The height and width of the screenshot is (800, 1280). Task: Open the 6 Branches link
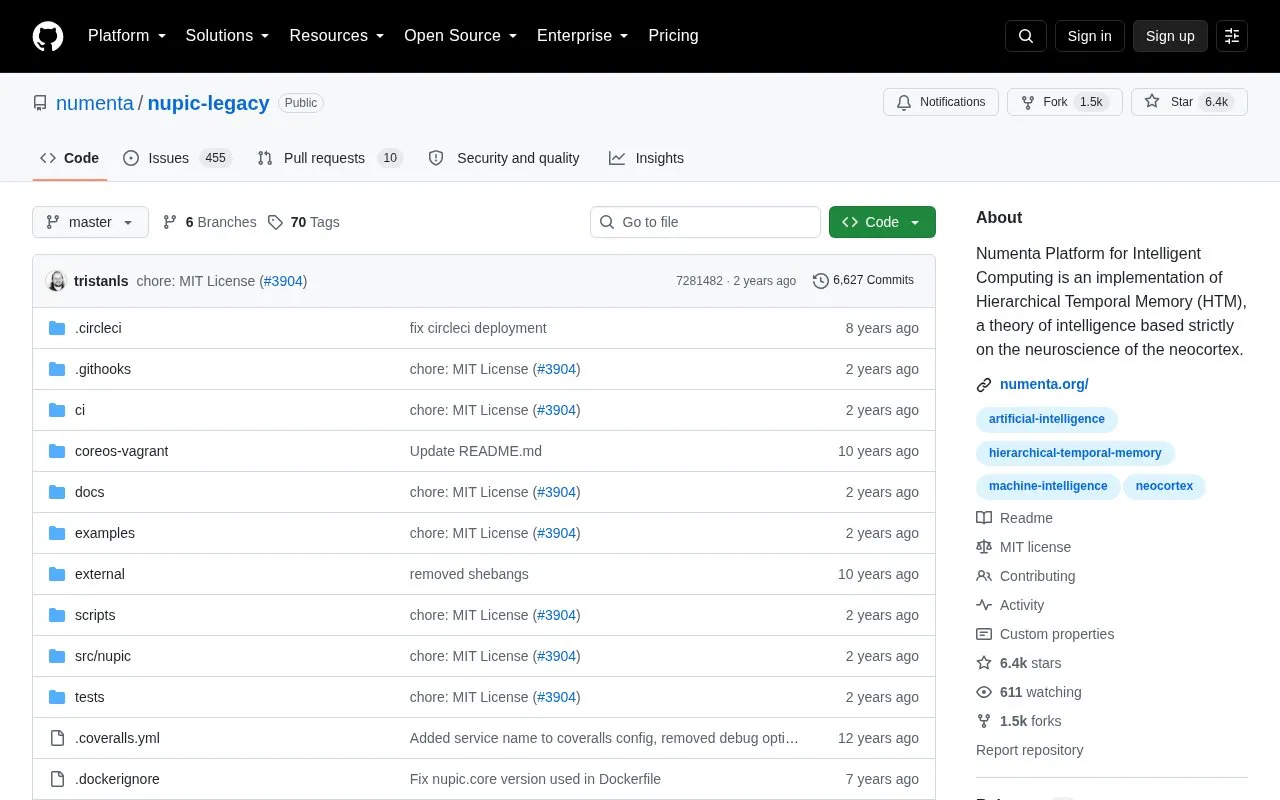pyautogui.click(x=209, y=222)
